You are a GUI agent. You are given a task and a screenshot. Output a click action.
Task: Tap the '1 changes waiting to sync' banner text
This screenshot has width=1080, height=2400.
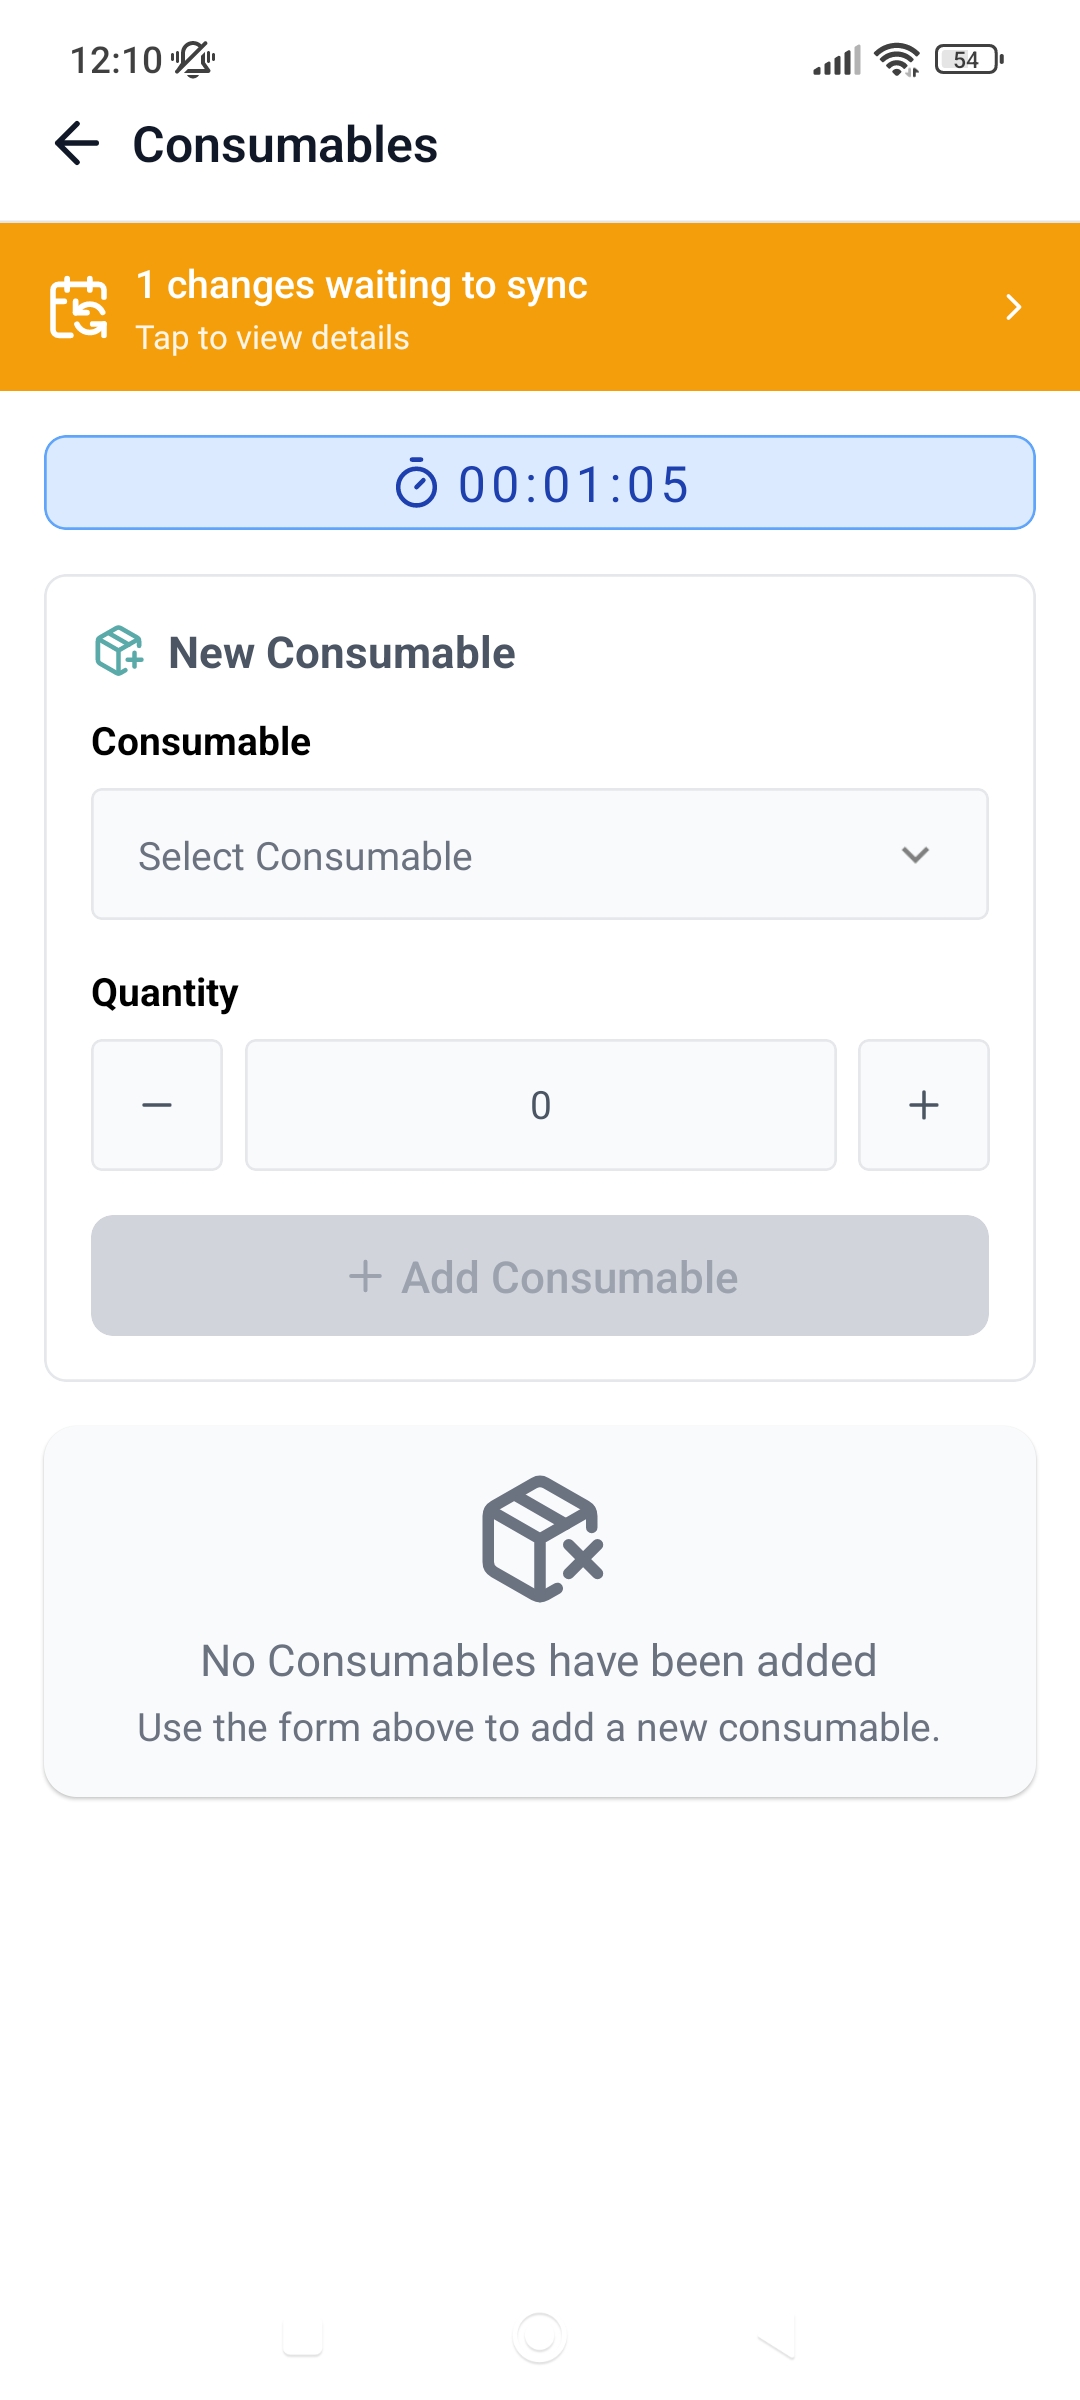pyautogui.click(x=361, y=286)
